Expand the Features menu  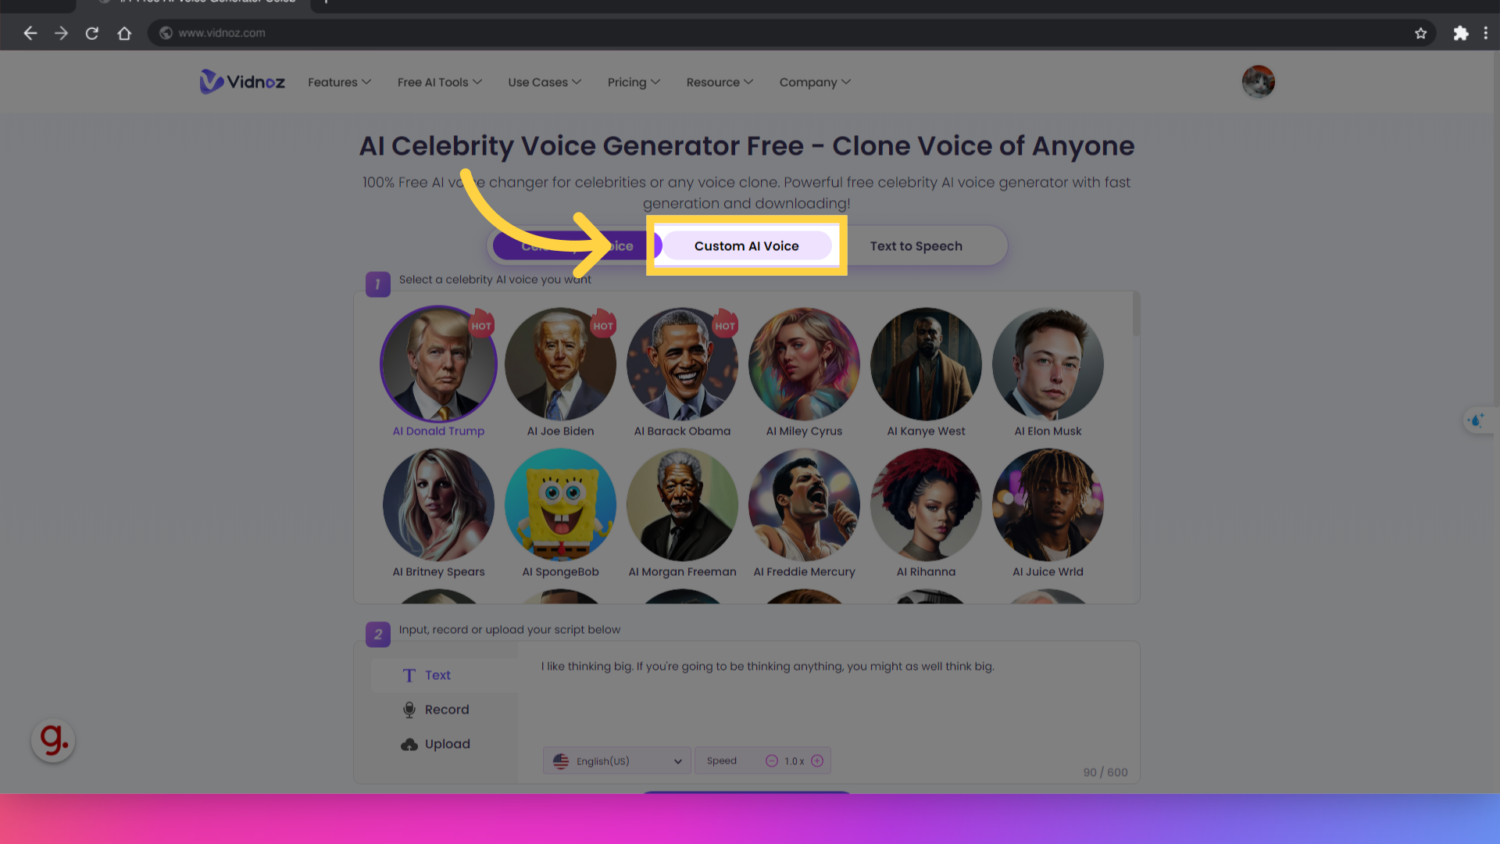tap(339, 82)
